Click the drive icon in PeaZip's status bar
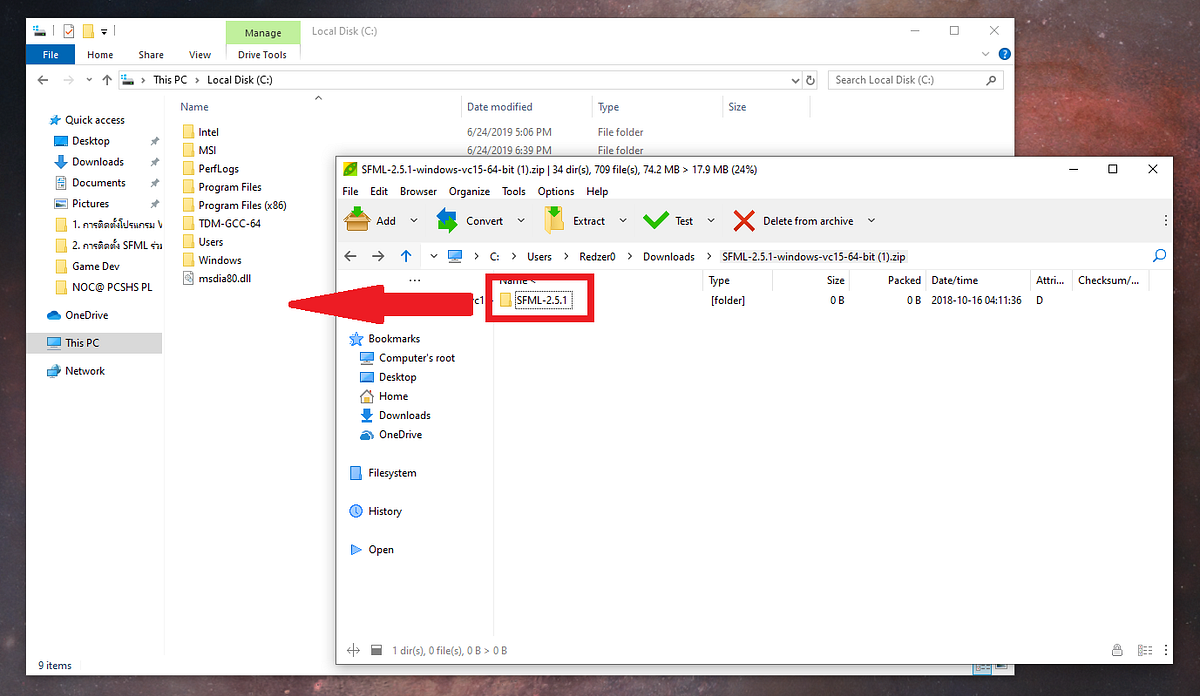 point(376,650)
